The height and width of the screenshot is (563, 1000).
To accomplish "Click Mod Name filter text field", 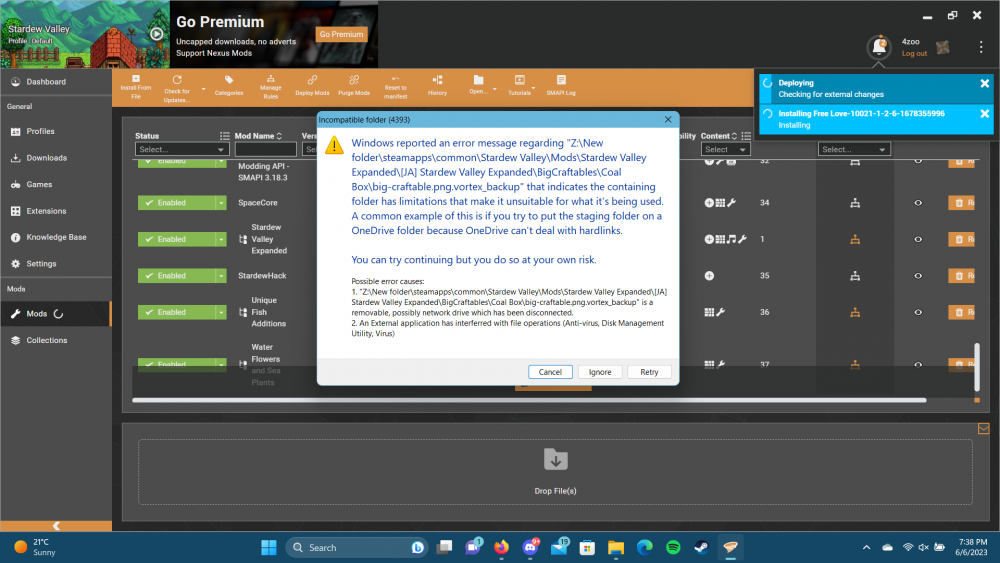I will pos(265,149).
